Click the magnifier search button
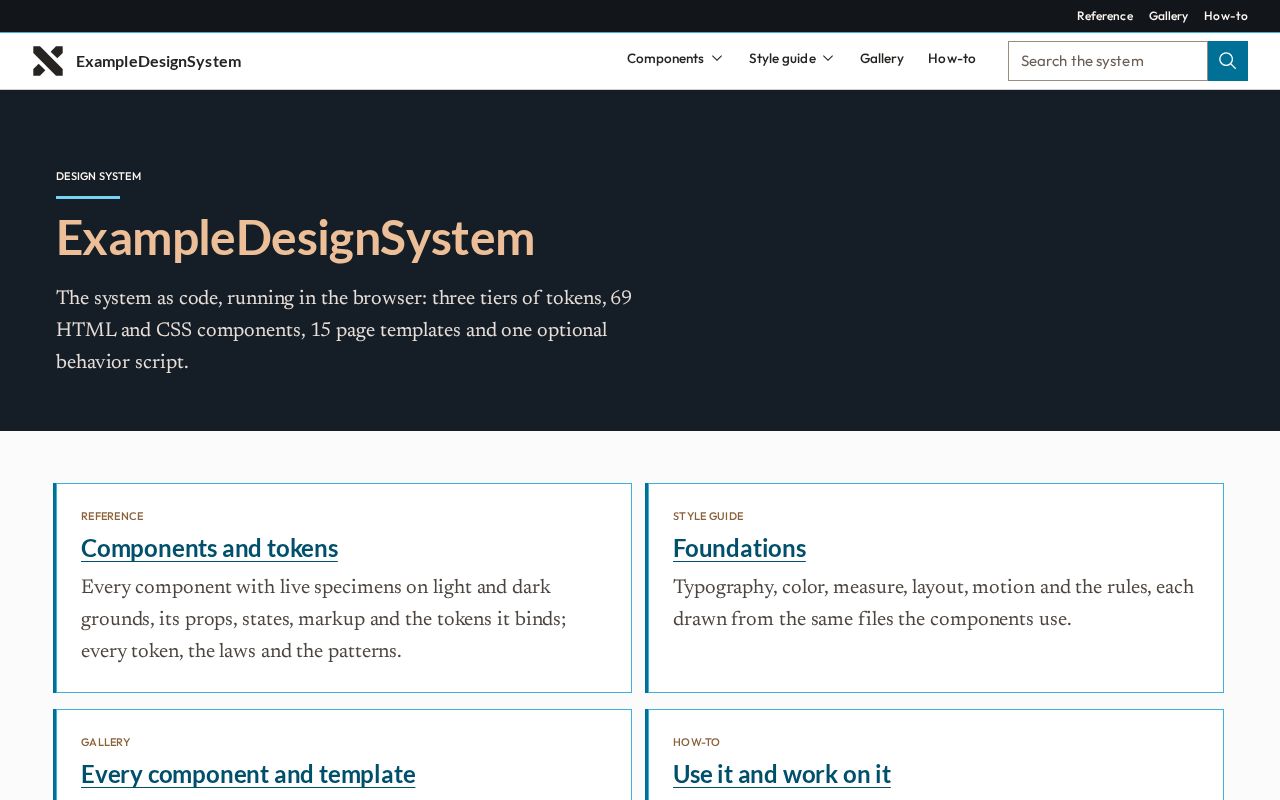 point(1228,61)
